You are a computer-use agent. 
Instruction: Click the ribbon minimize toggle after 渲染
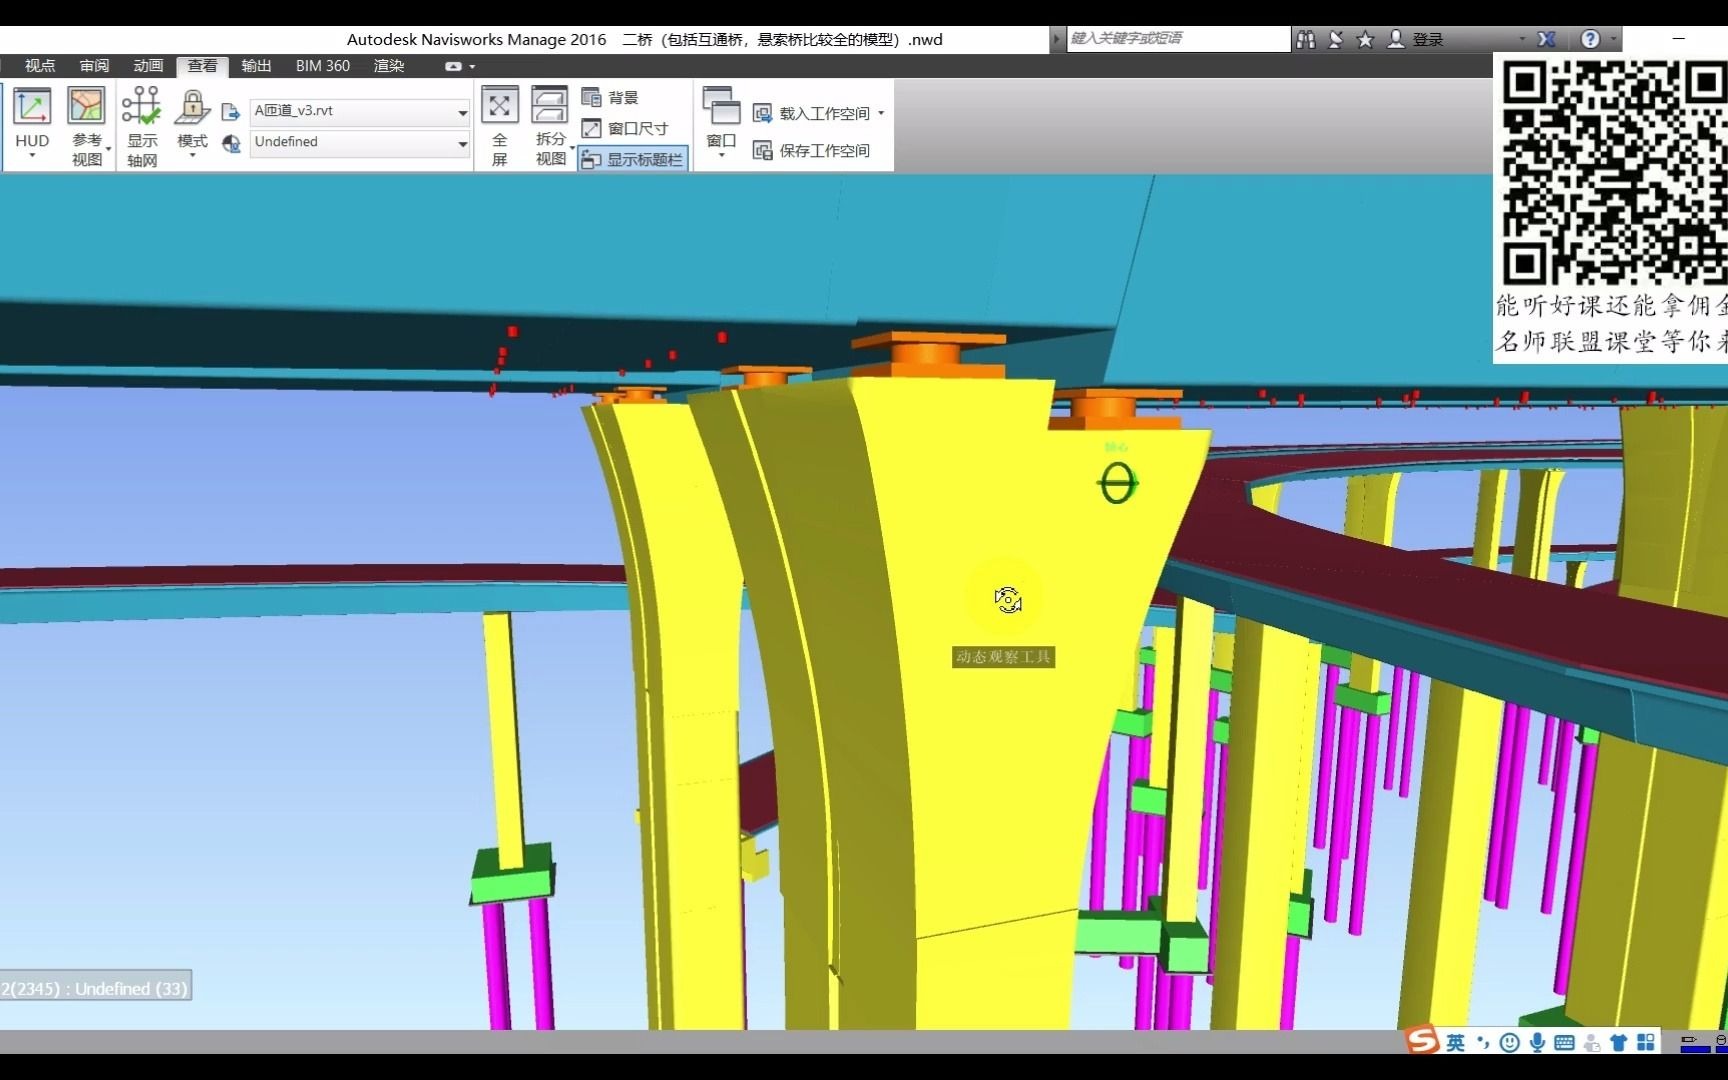tap(453, 66)
